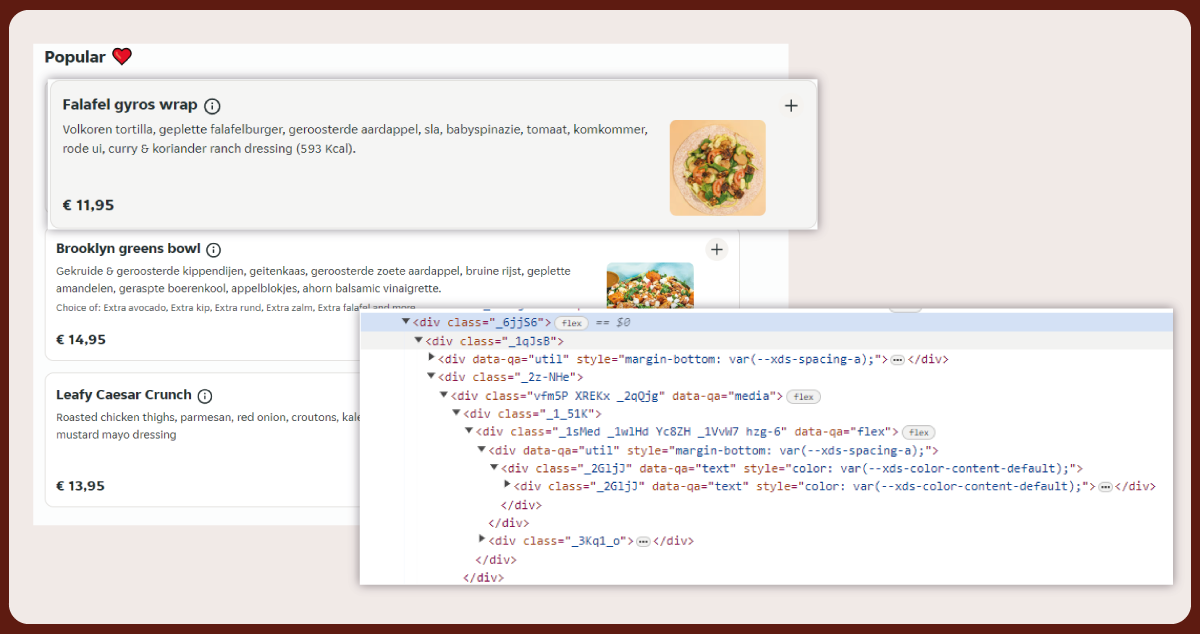
Task: Collapse the _6jjS6 div node
Action: coord(406,322)
